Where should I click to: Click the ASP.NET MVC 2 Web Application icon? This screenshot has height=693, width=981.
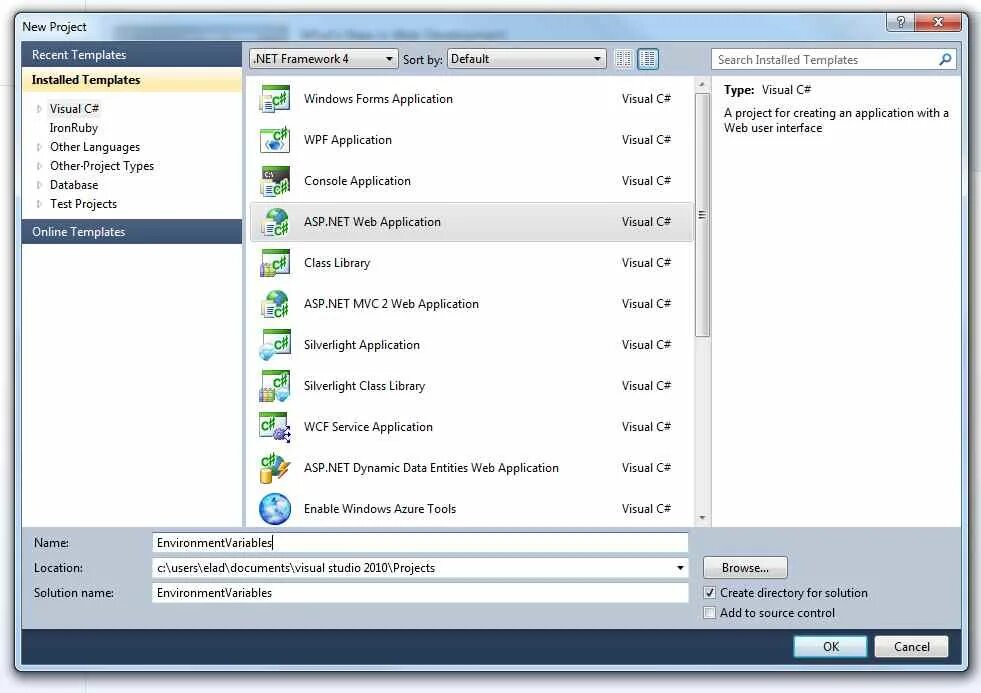(x=275, y=304)
